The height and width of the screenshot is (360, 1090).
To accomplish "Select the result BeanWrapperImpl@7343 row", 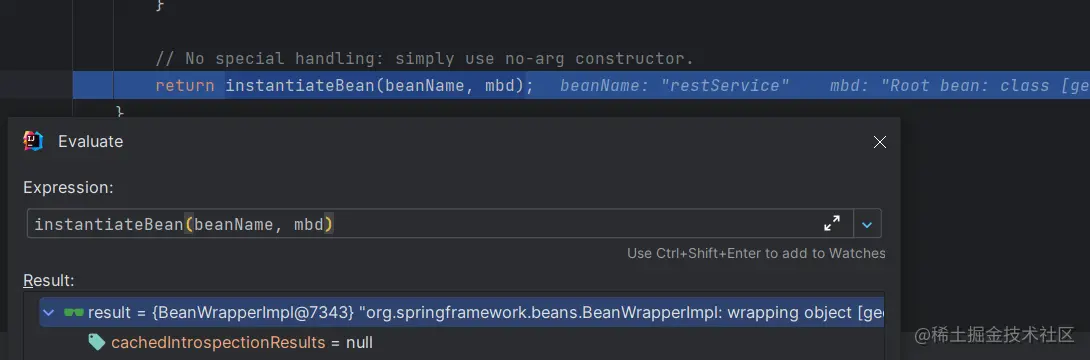I will coord(462,313).
